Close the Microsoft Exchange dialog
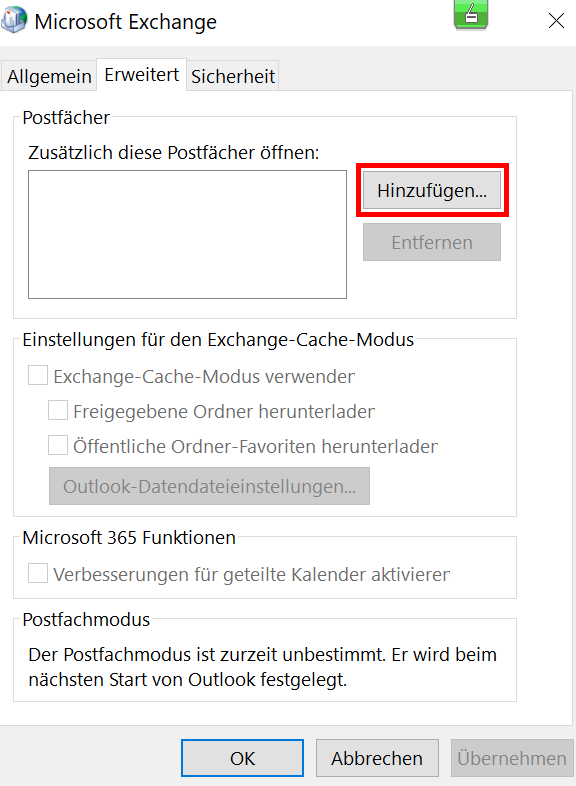This screenshot has height=786, width=576. click(x=556, y=21)
